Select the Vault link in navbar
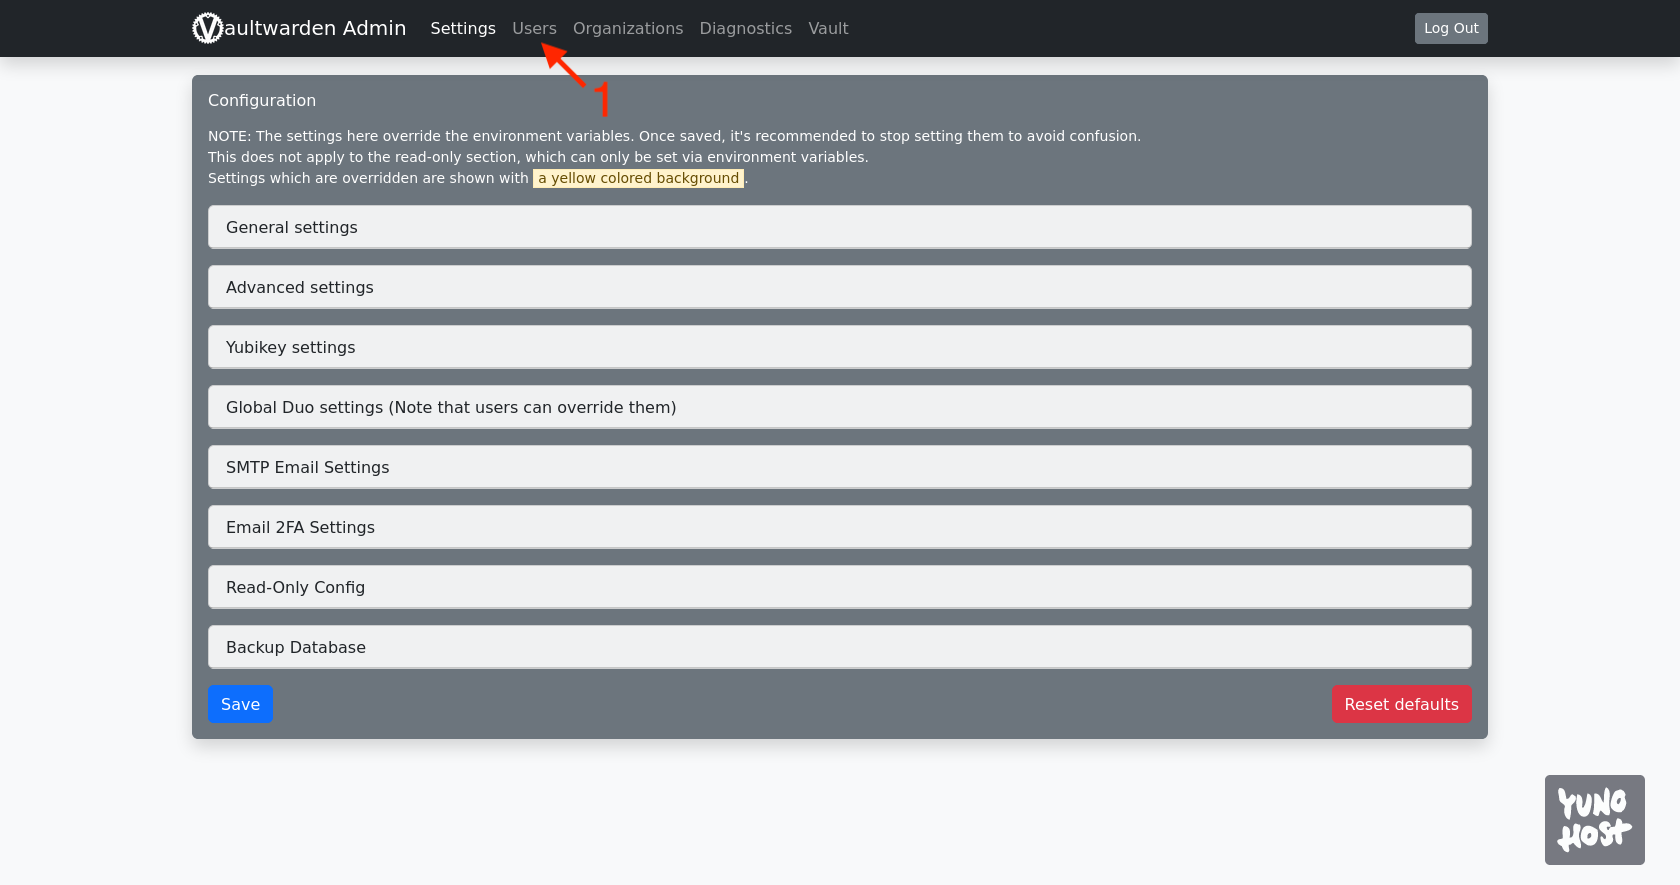Screen dimensions: 1680x885 [827, 28]
